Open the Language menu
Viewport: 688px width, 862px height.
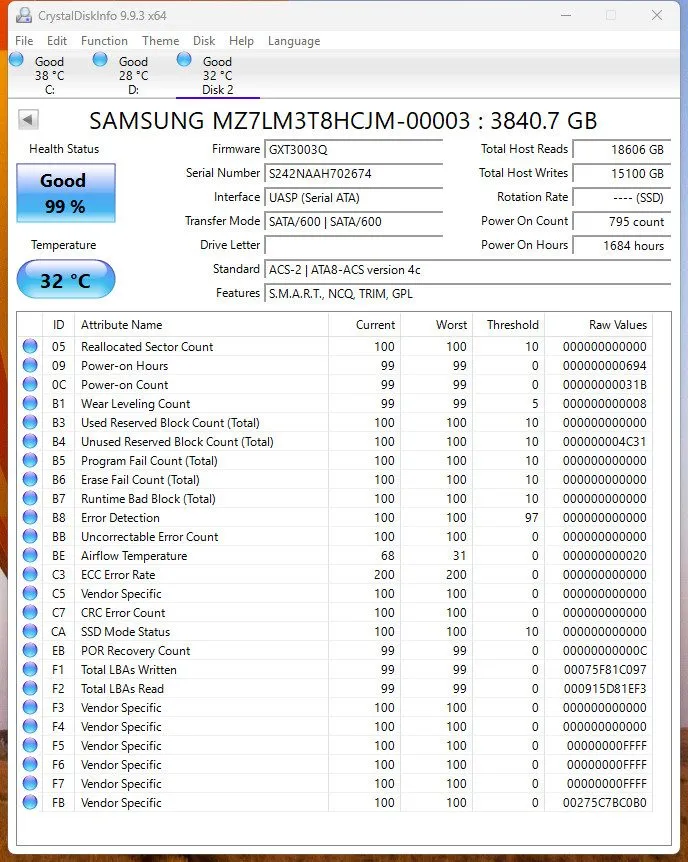click(294, 41)
